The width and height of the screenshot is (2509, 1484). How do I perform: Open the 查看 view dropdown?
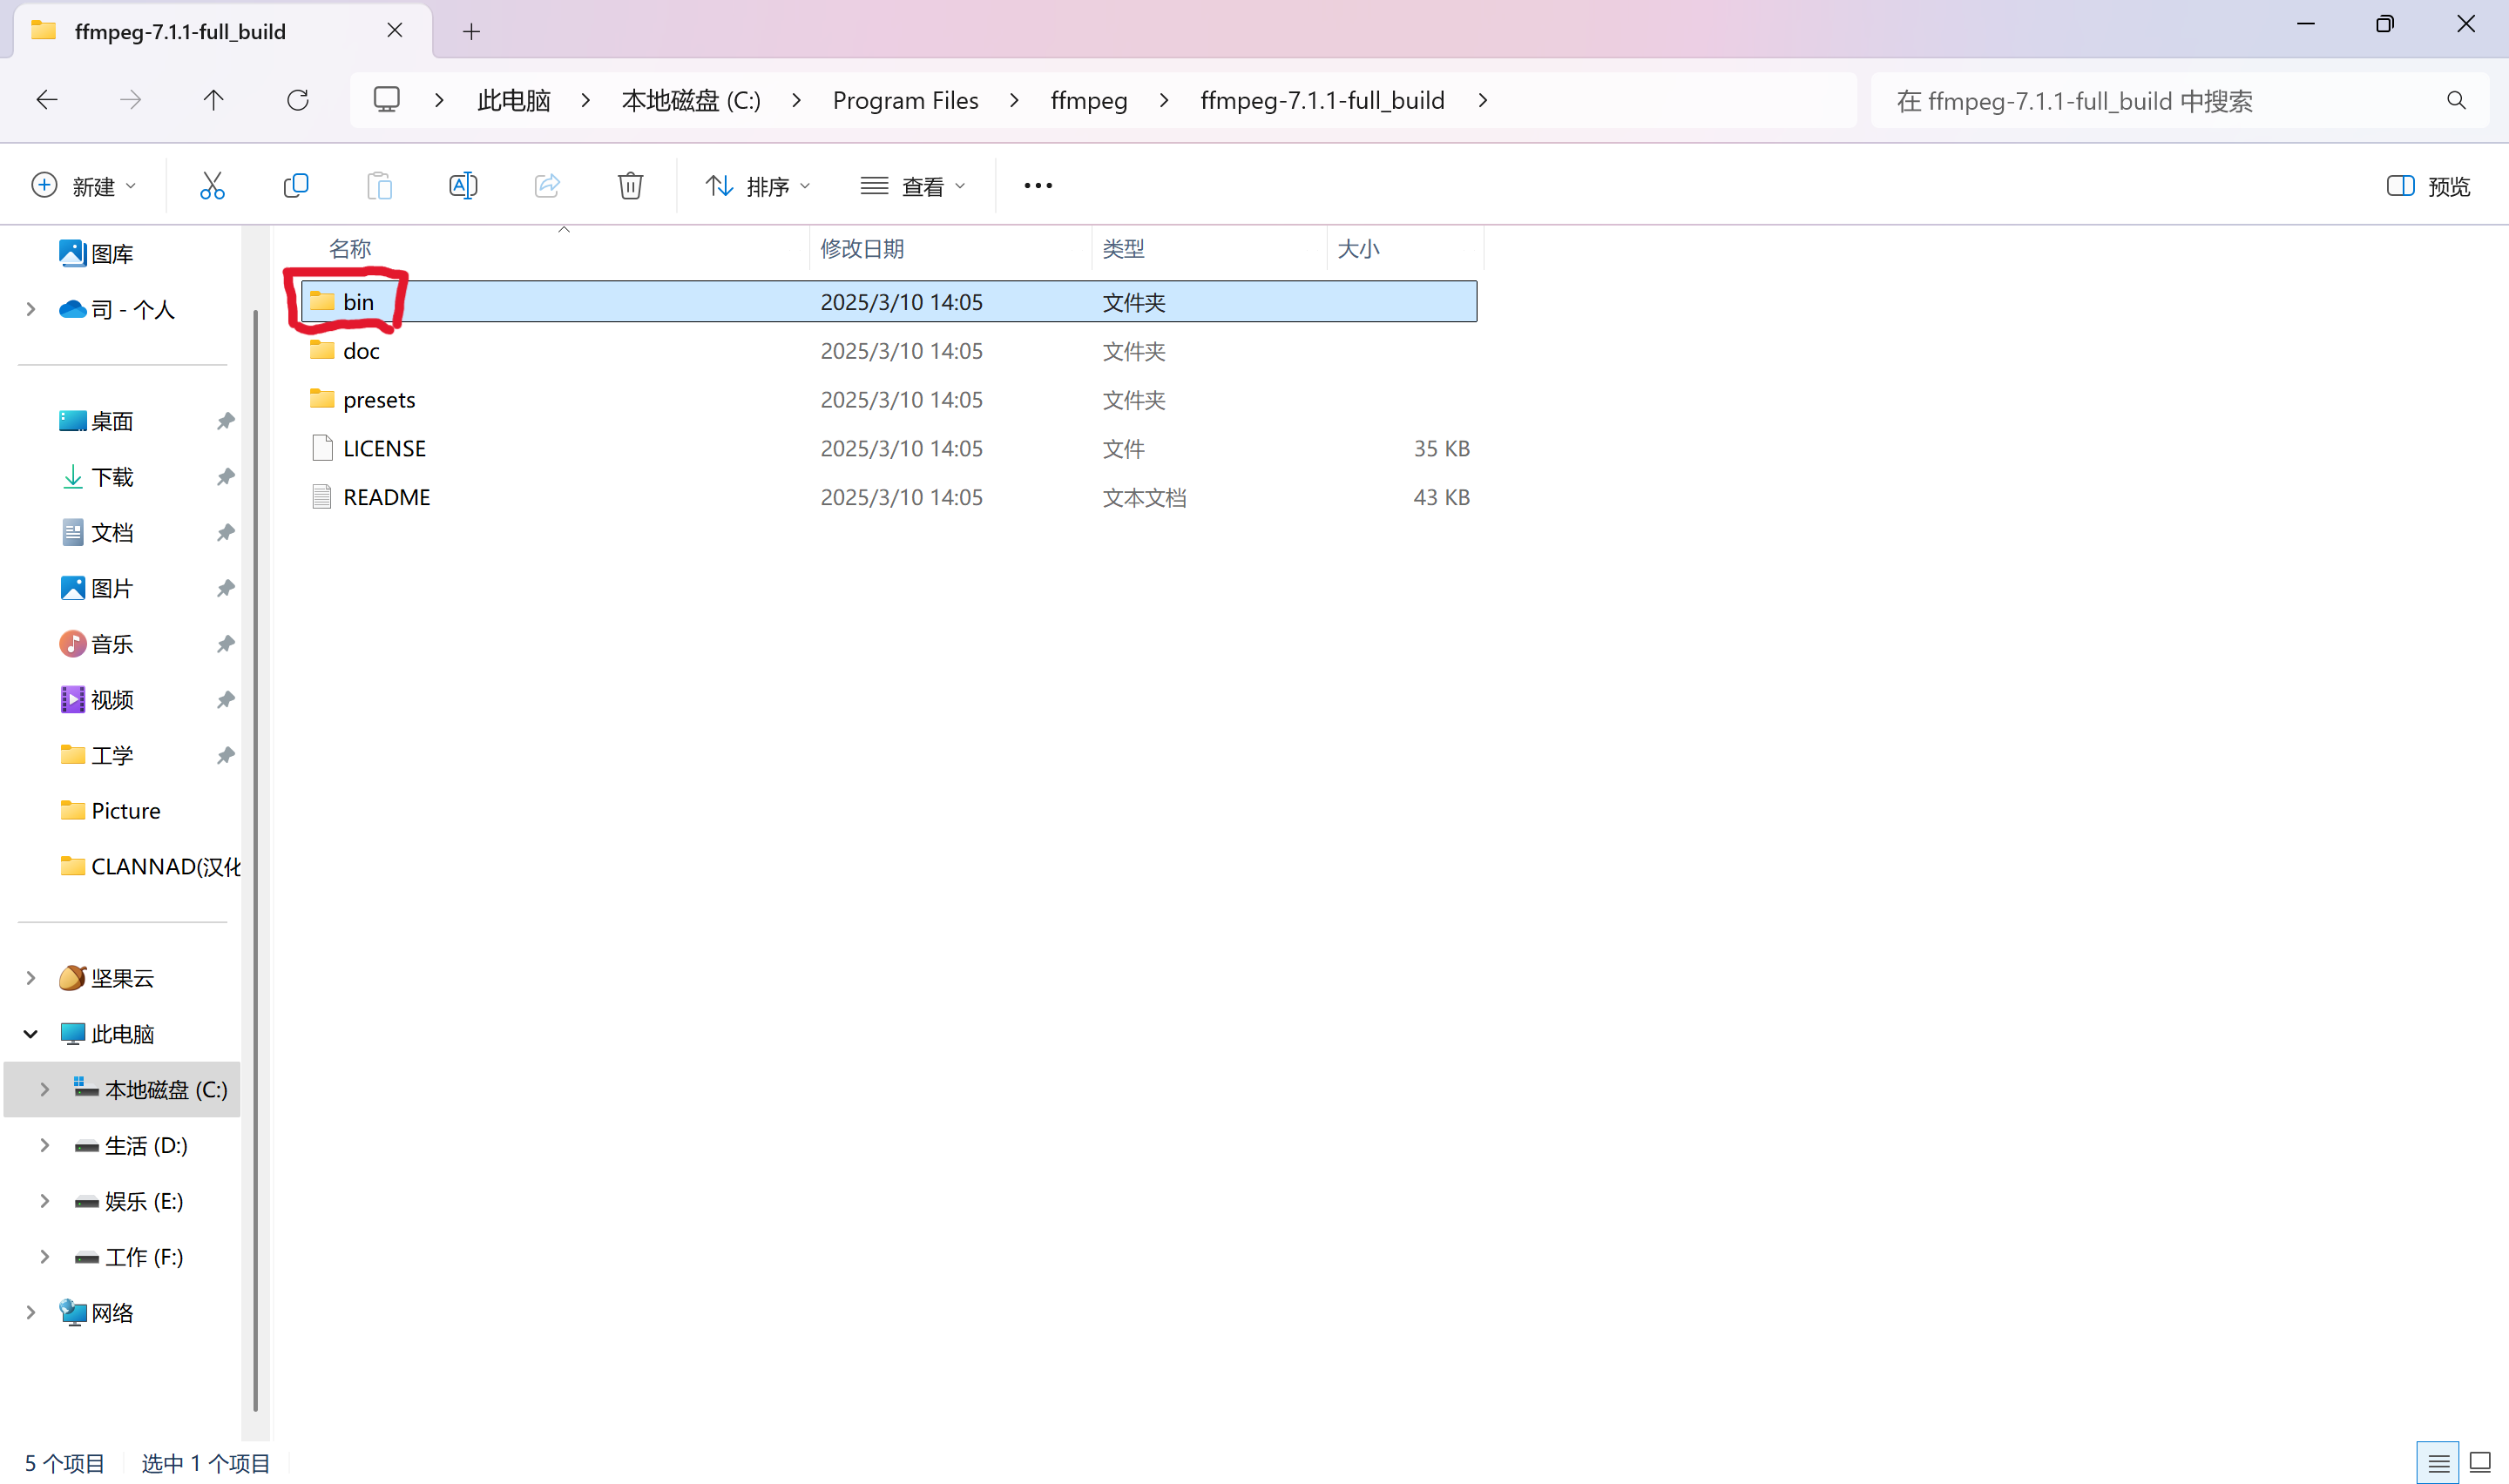(x=913, y=186)
